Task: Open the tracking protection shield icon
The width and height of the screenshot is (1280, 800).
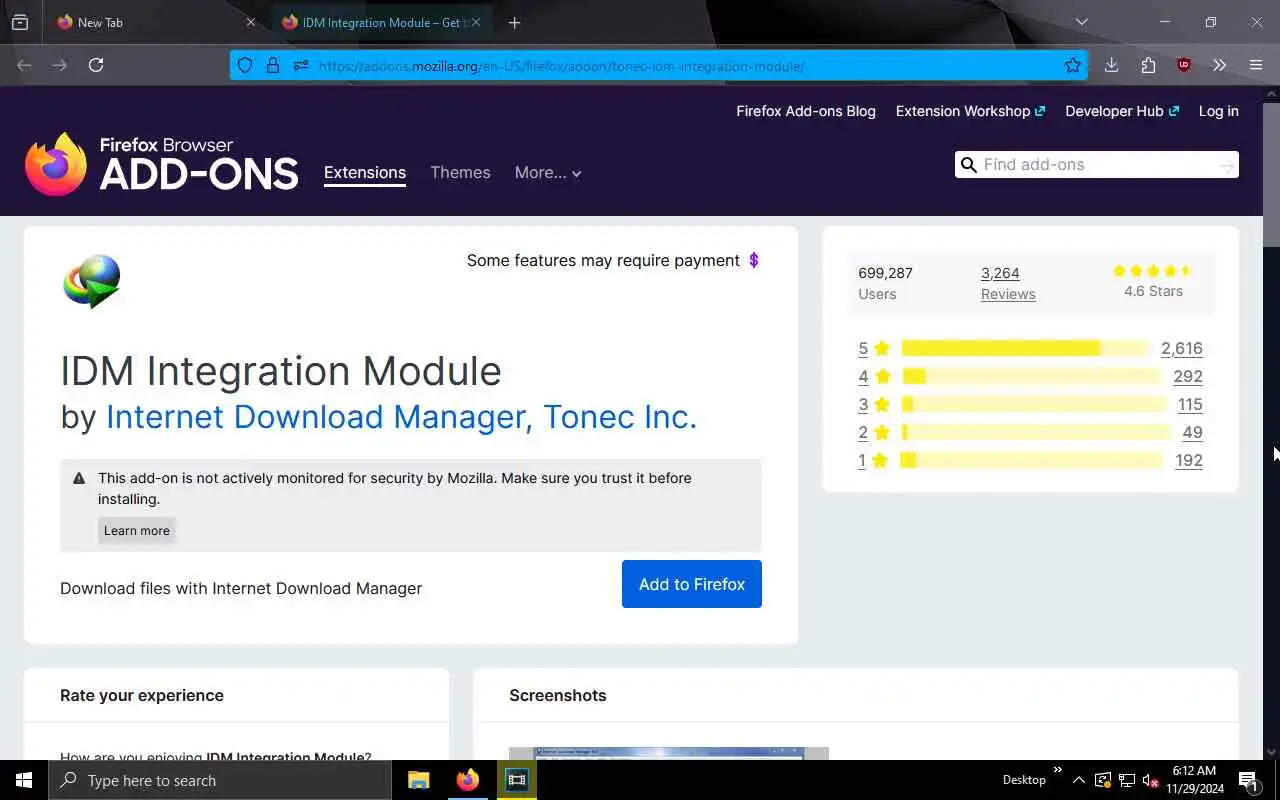Action: [245, 65]
